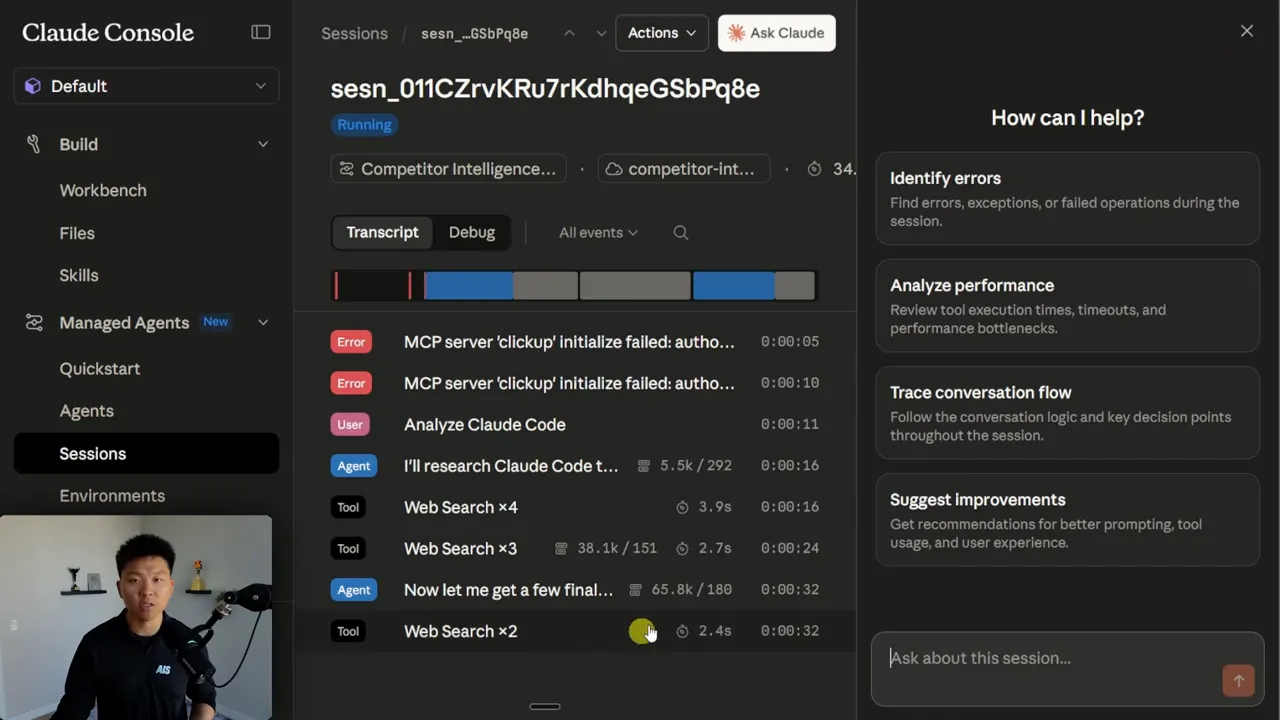Collapse the Managed Agents section chevron

coord(263,322)
